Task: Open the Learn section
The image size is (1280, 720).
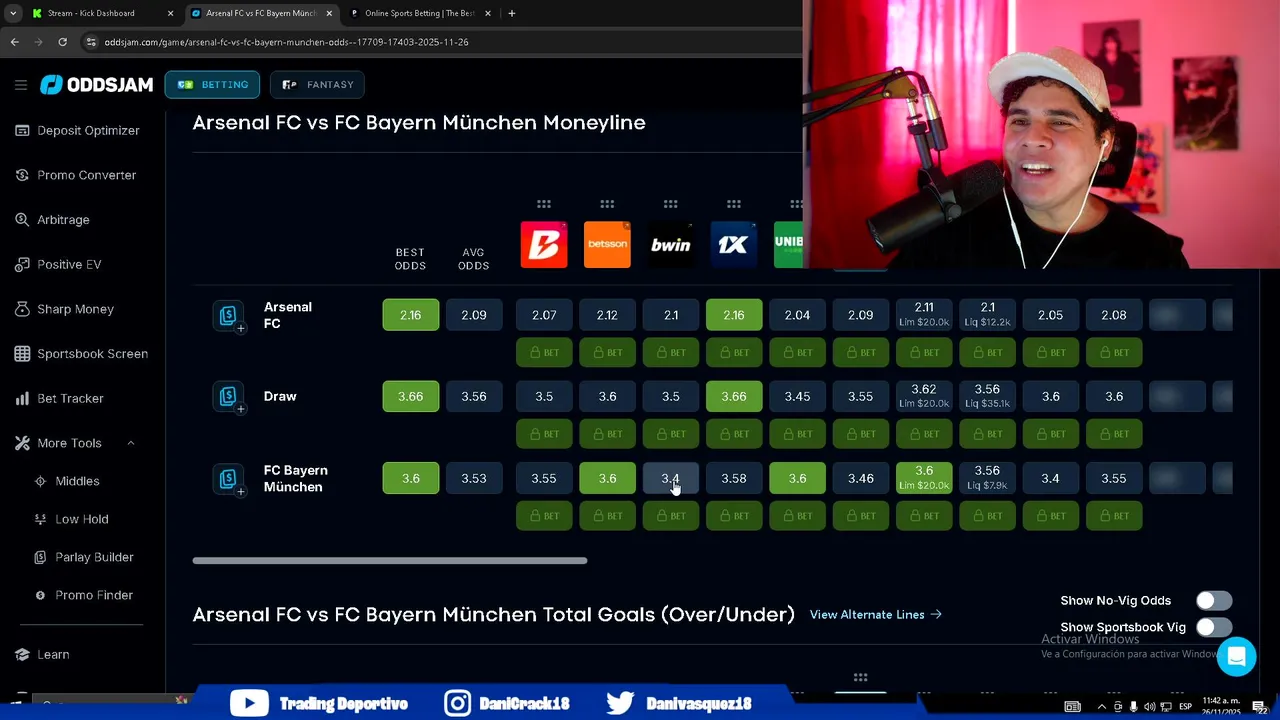Action: coord(42,654)
